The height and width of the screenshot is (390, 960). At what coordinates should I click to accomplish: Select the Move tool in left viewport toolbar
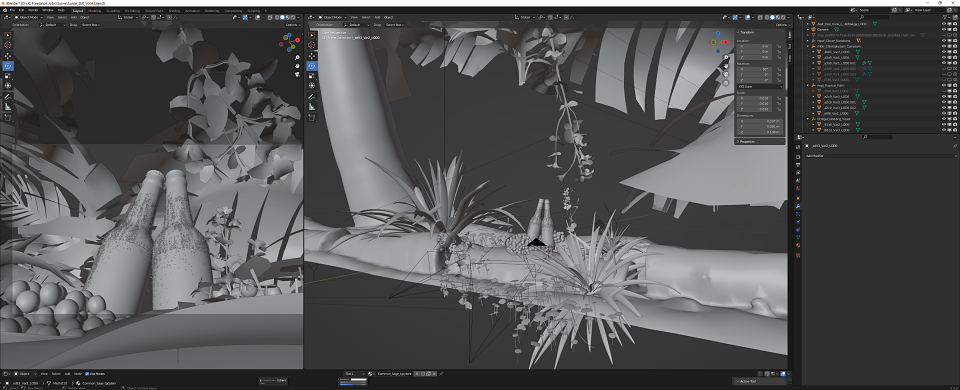(8, 56)
